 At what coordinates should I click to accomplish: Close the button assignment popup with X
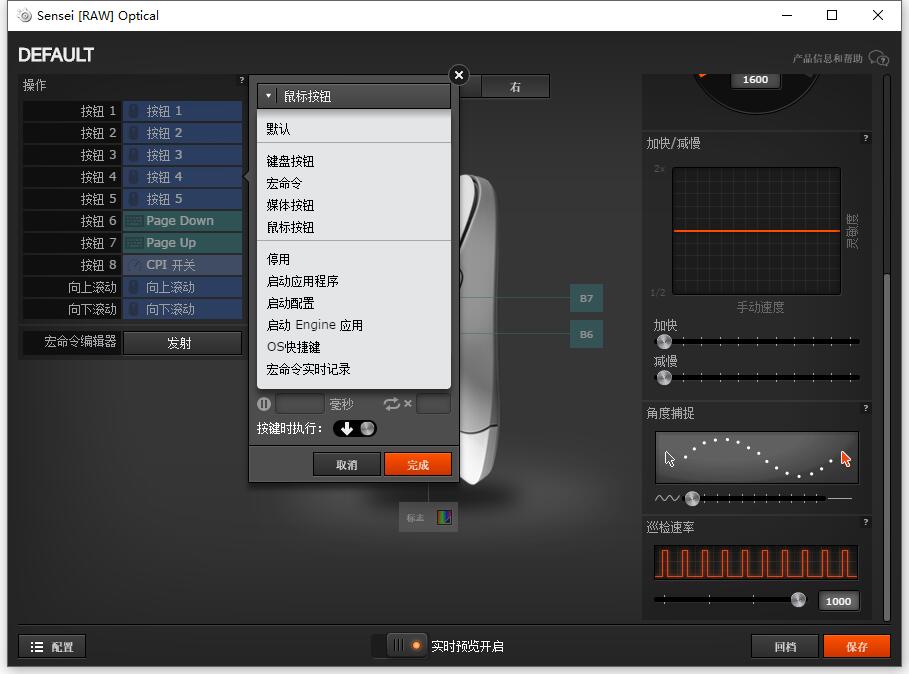point(458,75)
